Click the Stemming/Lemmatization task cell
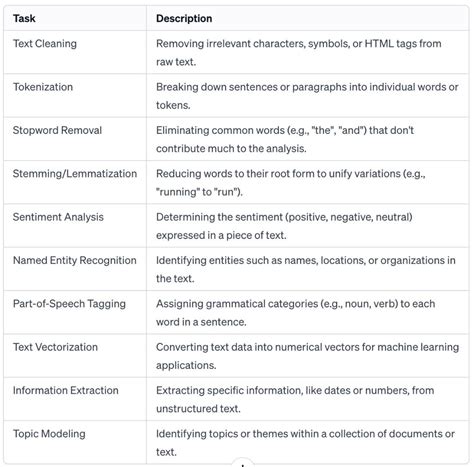Viewport: 474px width, 467px height. click(75, 174)
